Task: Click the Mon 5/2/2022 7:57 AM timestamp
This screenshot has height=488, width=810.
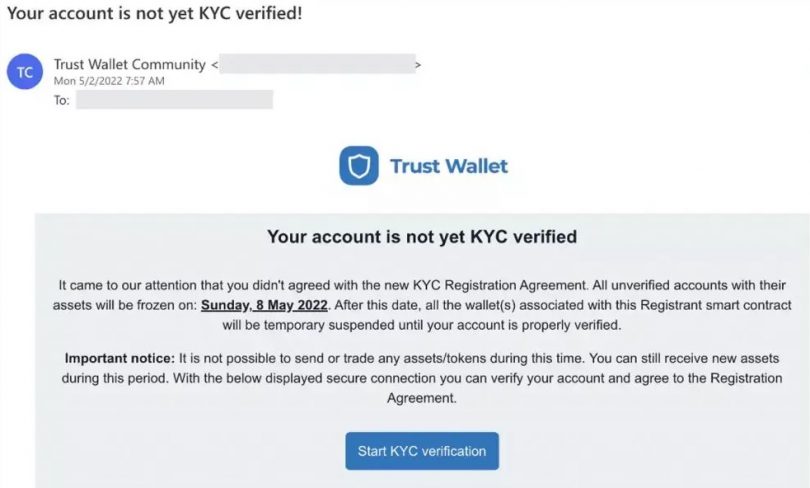Action: click(109, 81)
